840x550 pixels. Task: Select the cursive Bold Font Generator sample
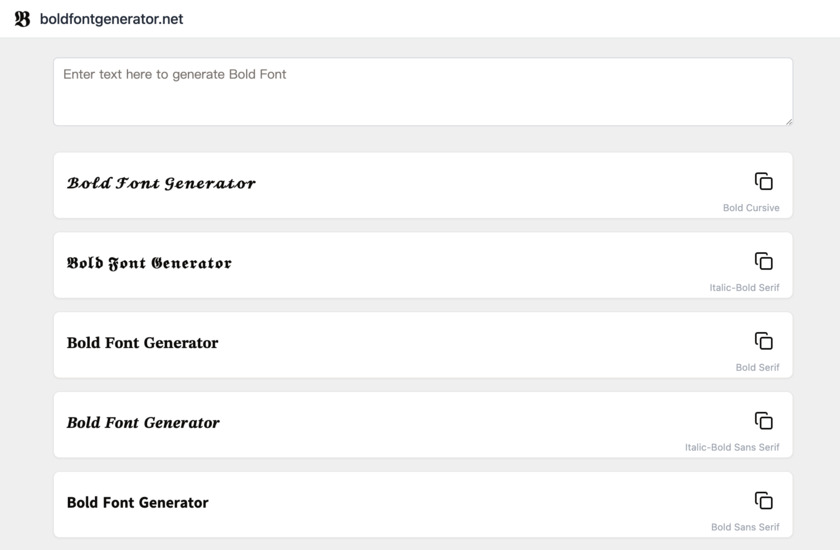pyautogui.click(x=161, y=183)
